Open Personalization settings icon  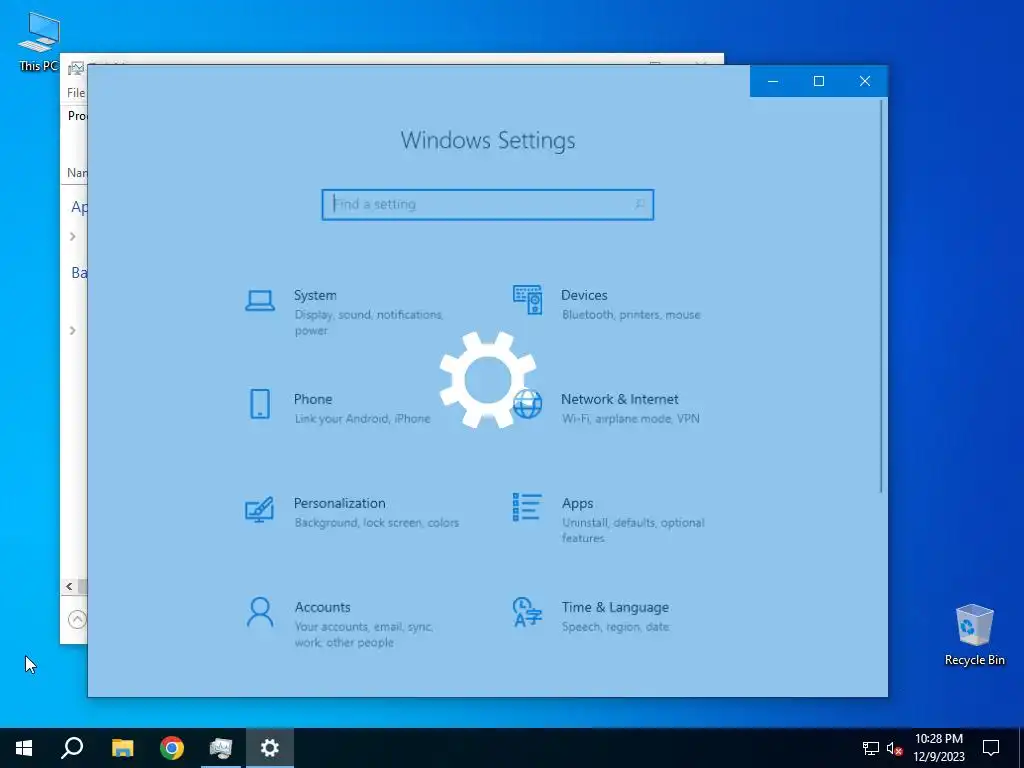[259, 509]
